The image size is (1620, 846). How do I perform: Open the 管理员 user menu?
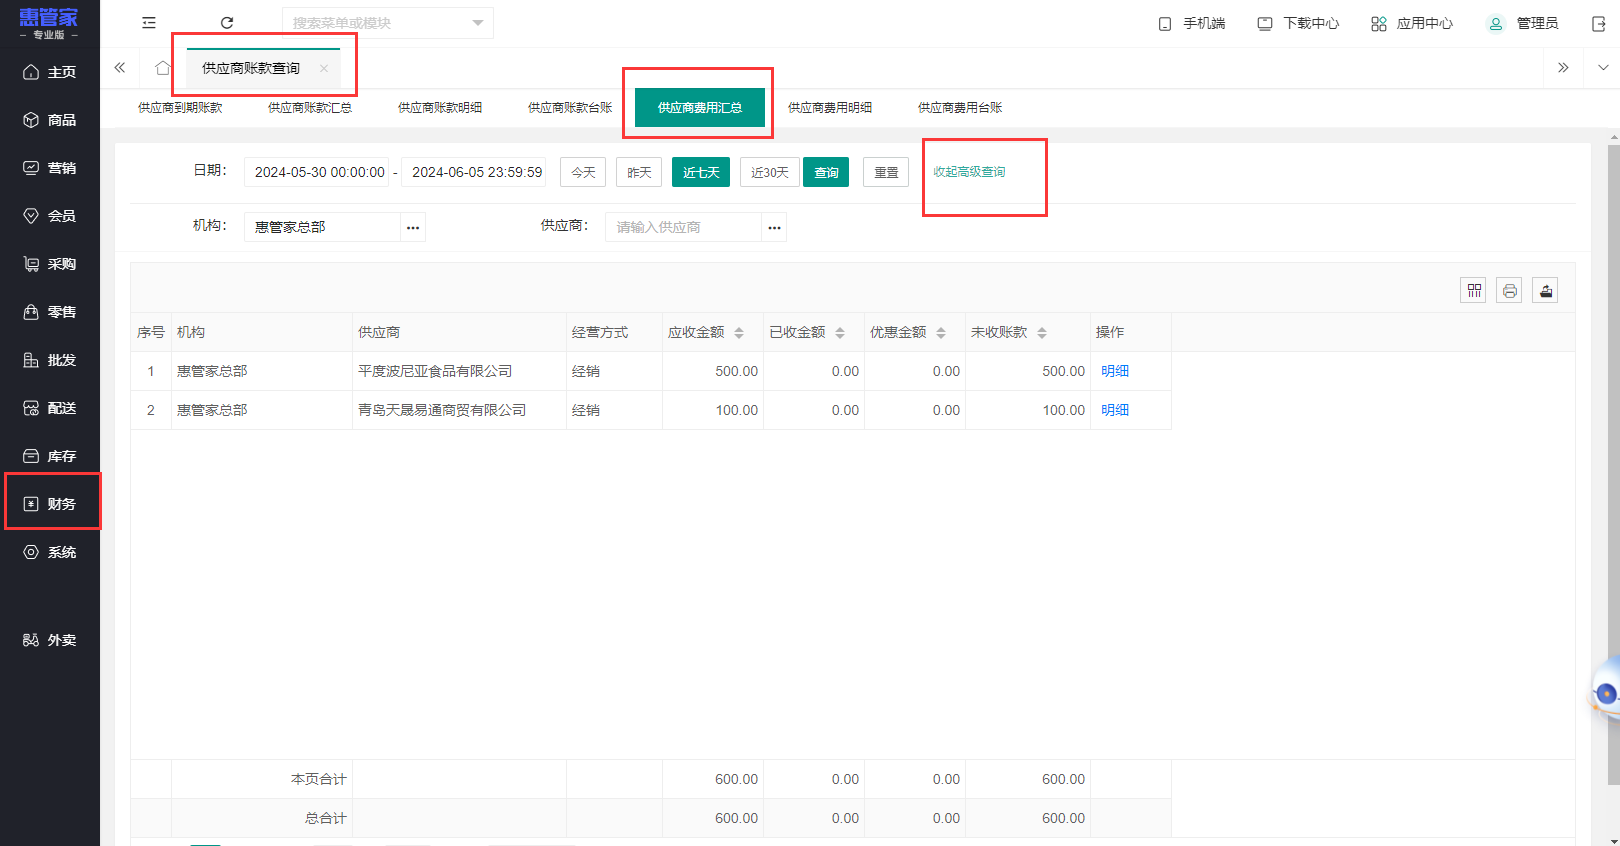pyautogui.click(x=1523, y=23)
